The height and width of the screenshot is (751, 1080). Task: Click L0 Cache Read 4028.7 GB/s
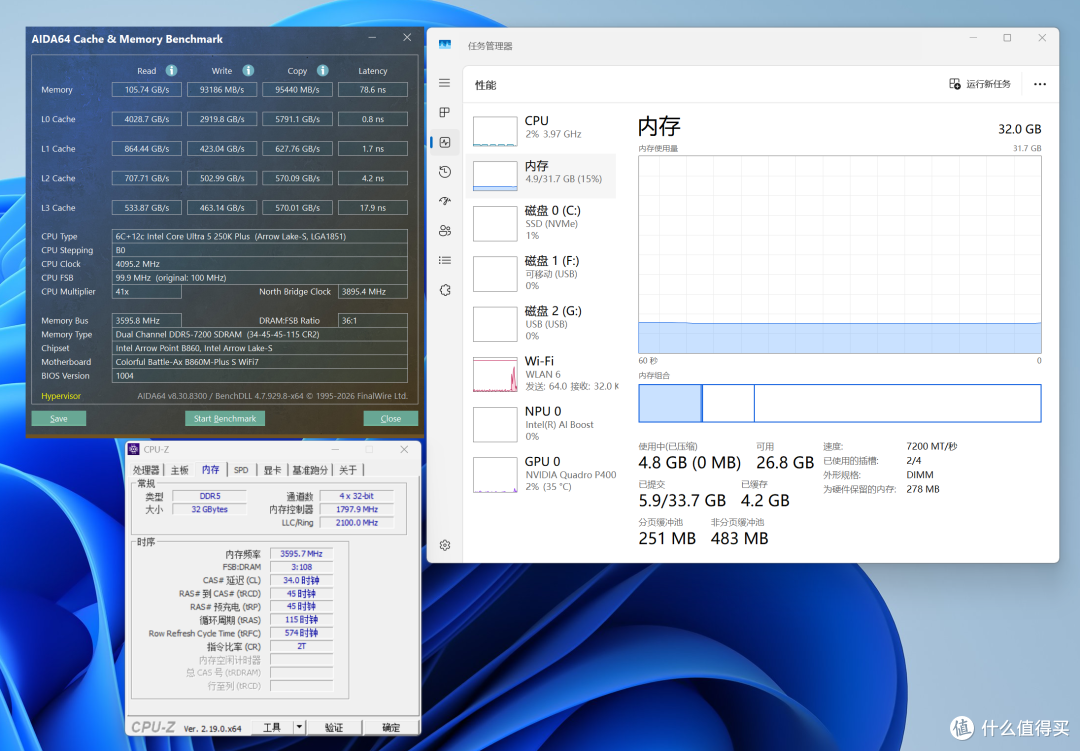tap(147, 119)
